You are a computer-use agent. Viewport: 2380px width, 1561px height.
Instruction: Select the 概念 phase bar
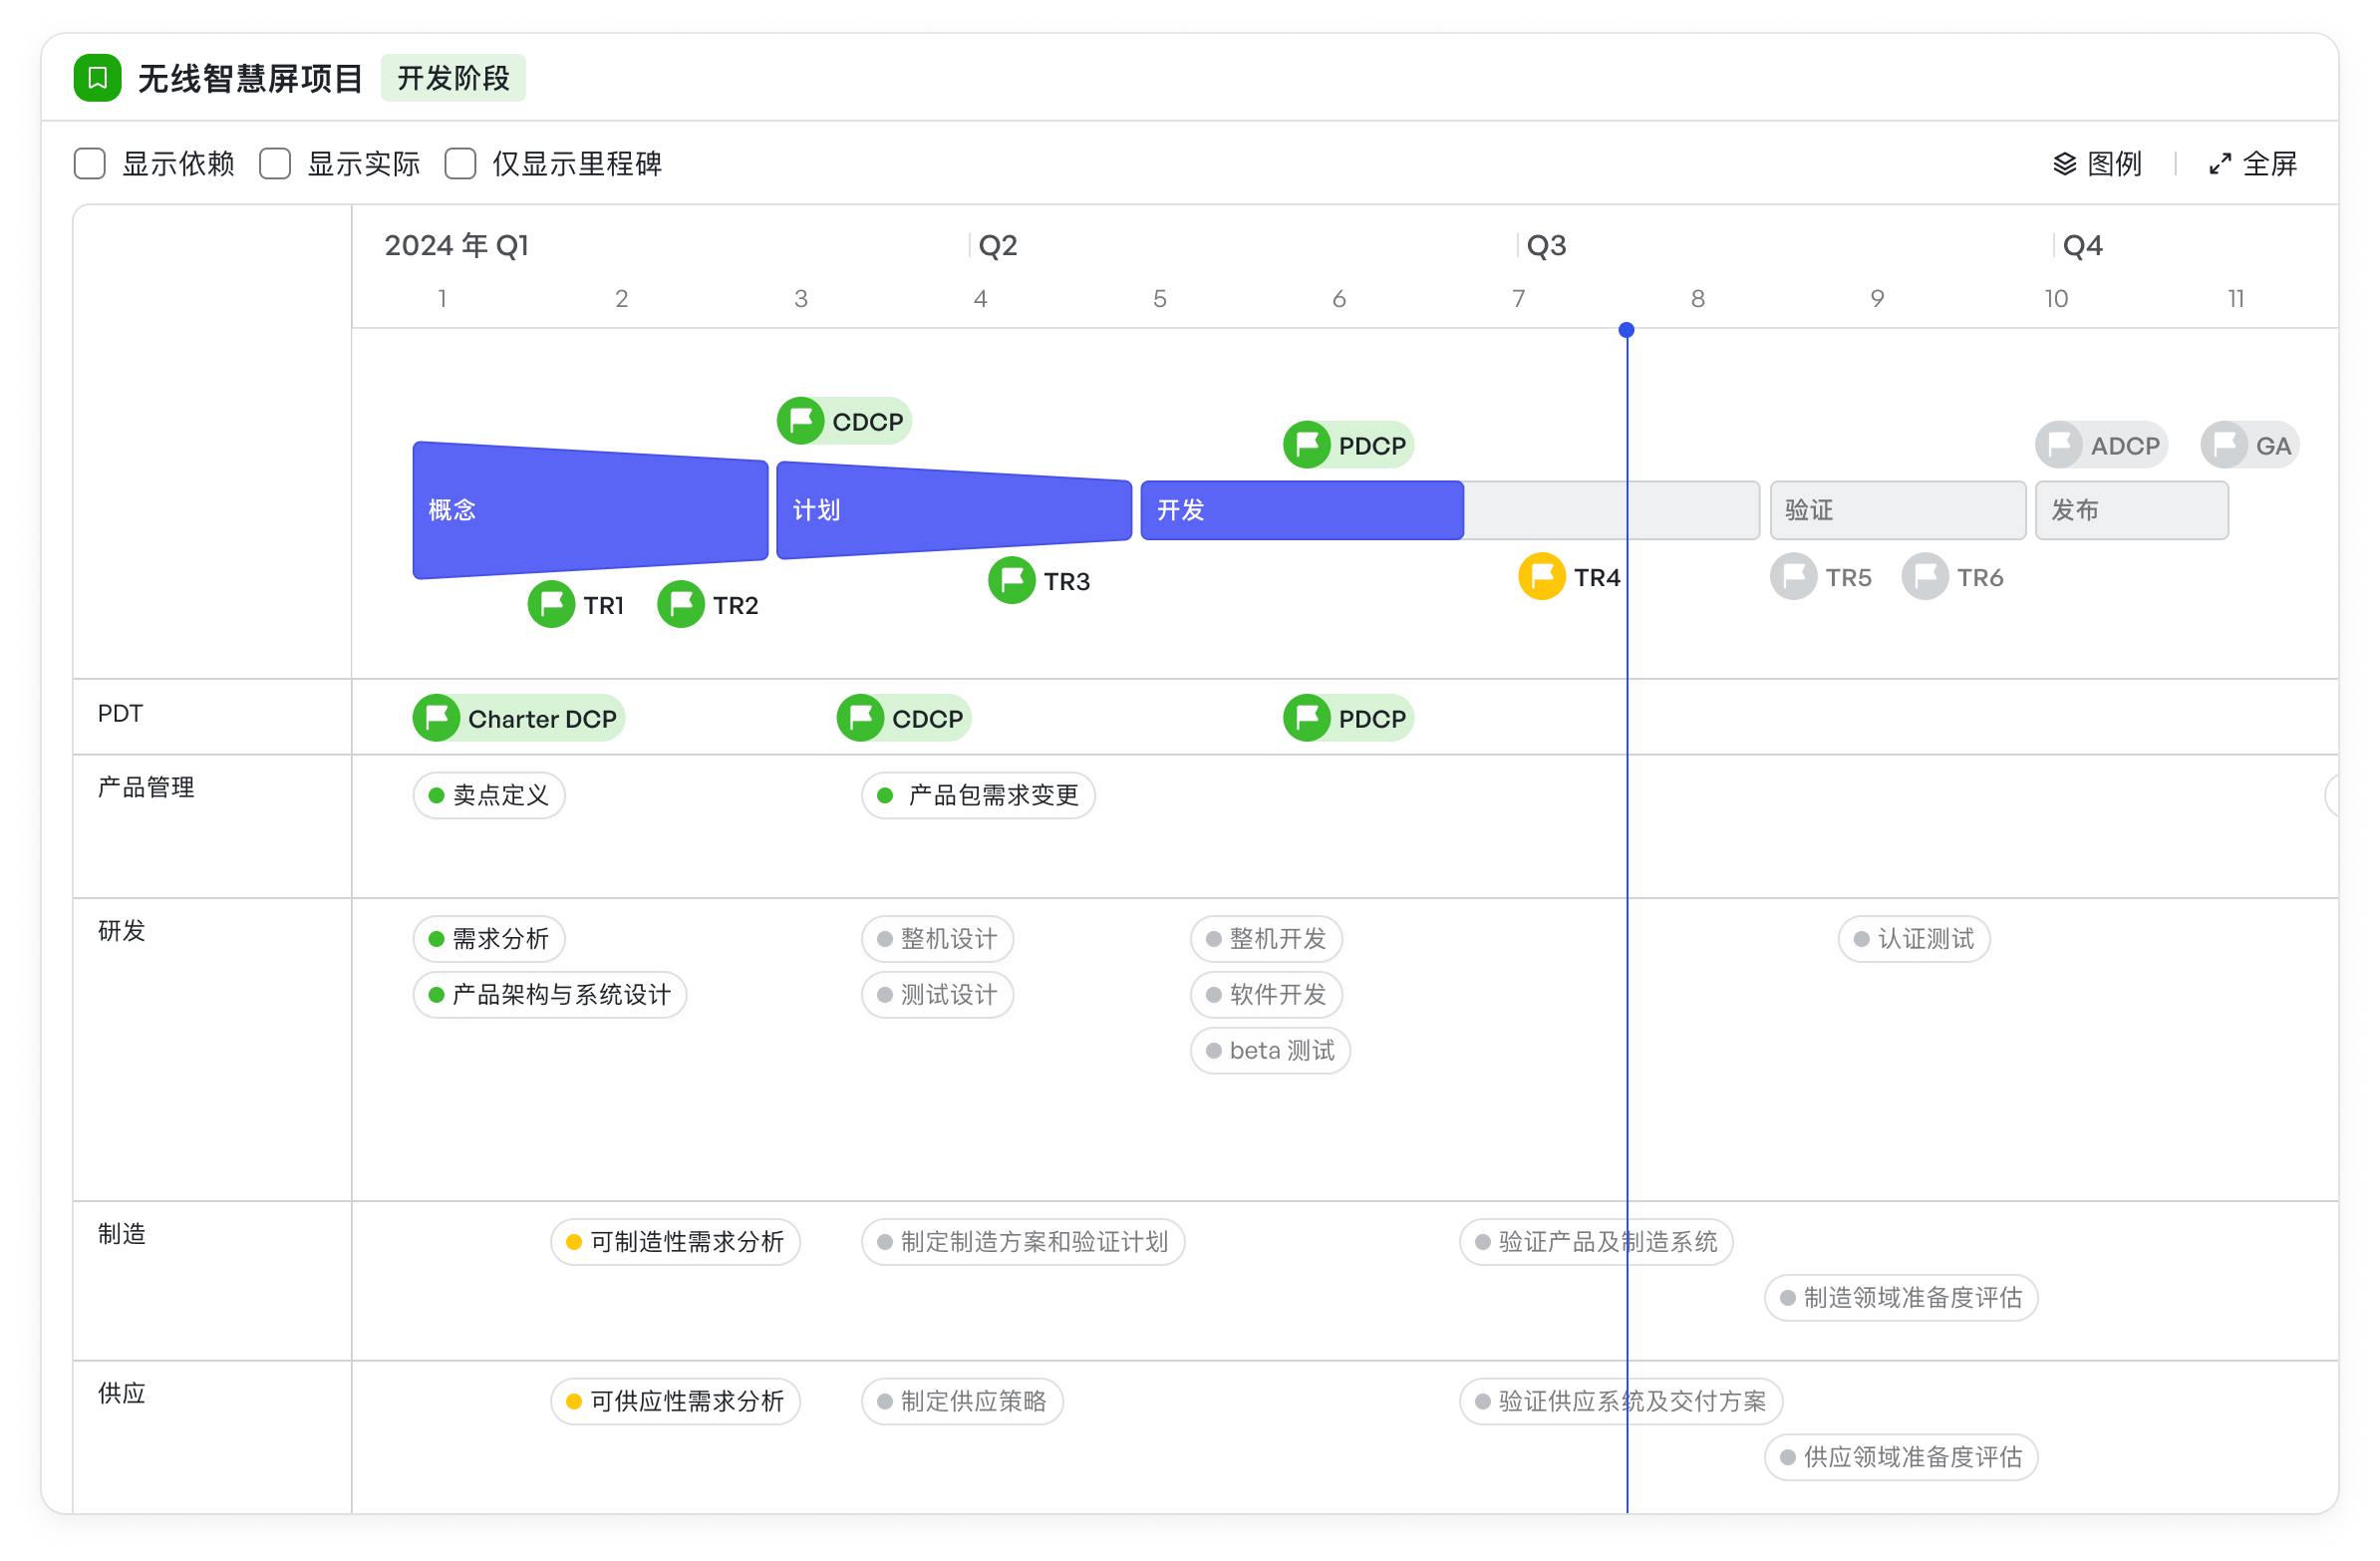[x=590, y=510]
